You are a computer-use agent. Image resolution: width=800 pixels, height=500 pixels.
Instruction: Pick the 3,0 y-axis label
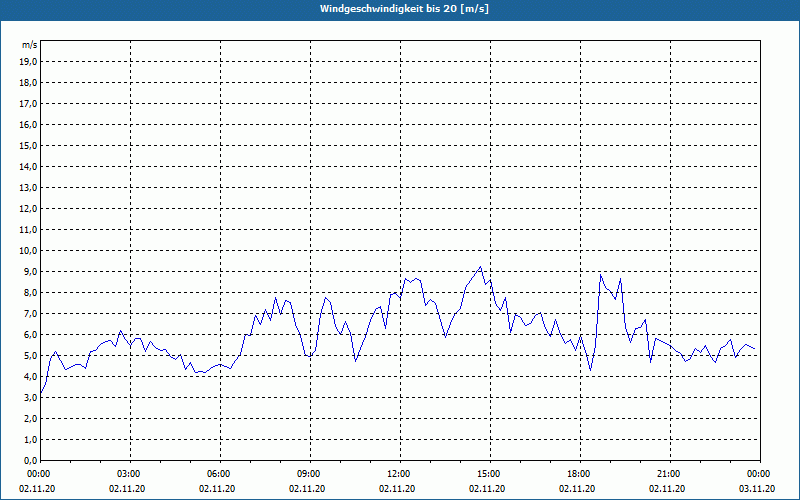pos(30,397)
